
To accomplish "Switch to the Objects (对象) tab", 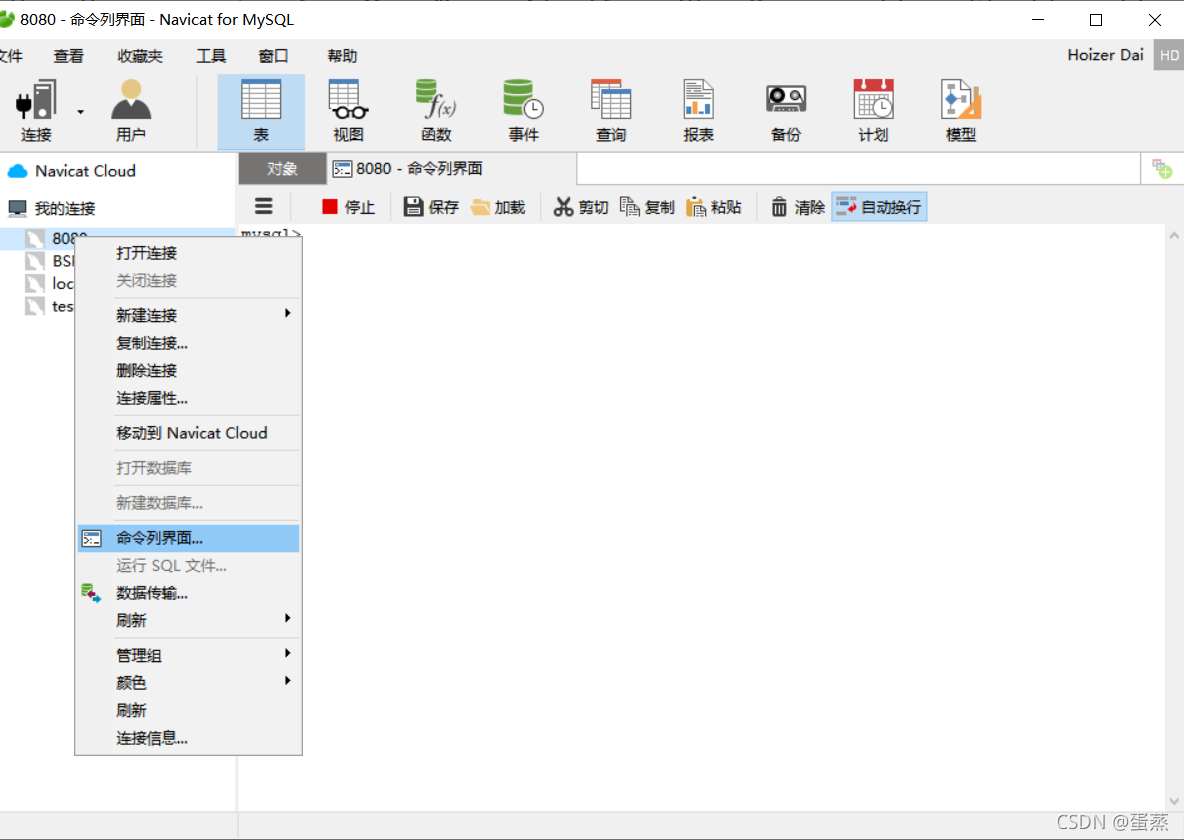I will (x=282, y=168).
